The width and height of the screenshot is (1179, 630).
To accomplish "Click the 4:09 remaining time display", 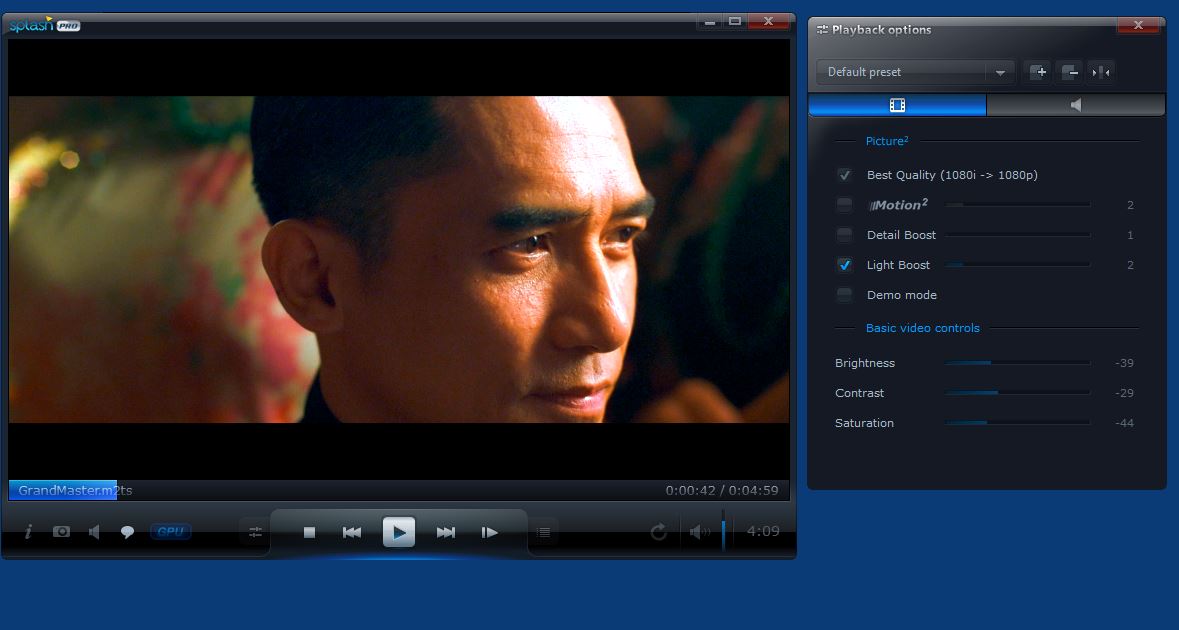I will (x=762, y=532).
